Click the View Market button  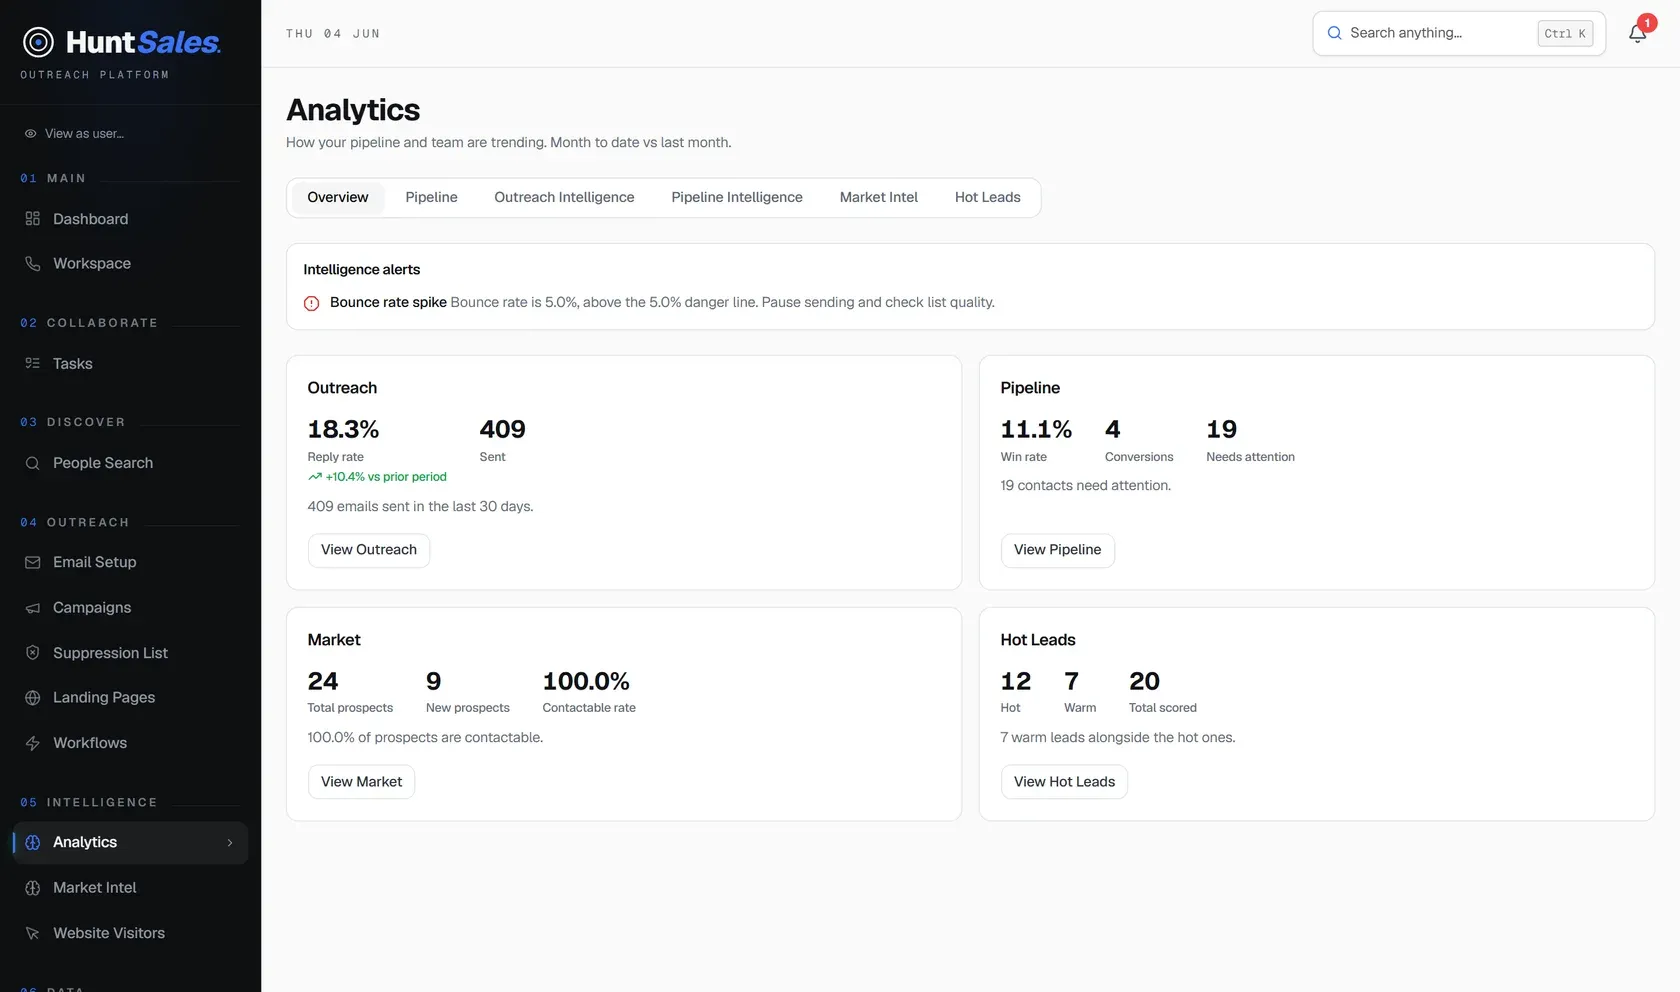361,782
